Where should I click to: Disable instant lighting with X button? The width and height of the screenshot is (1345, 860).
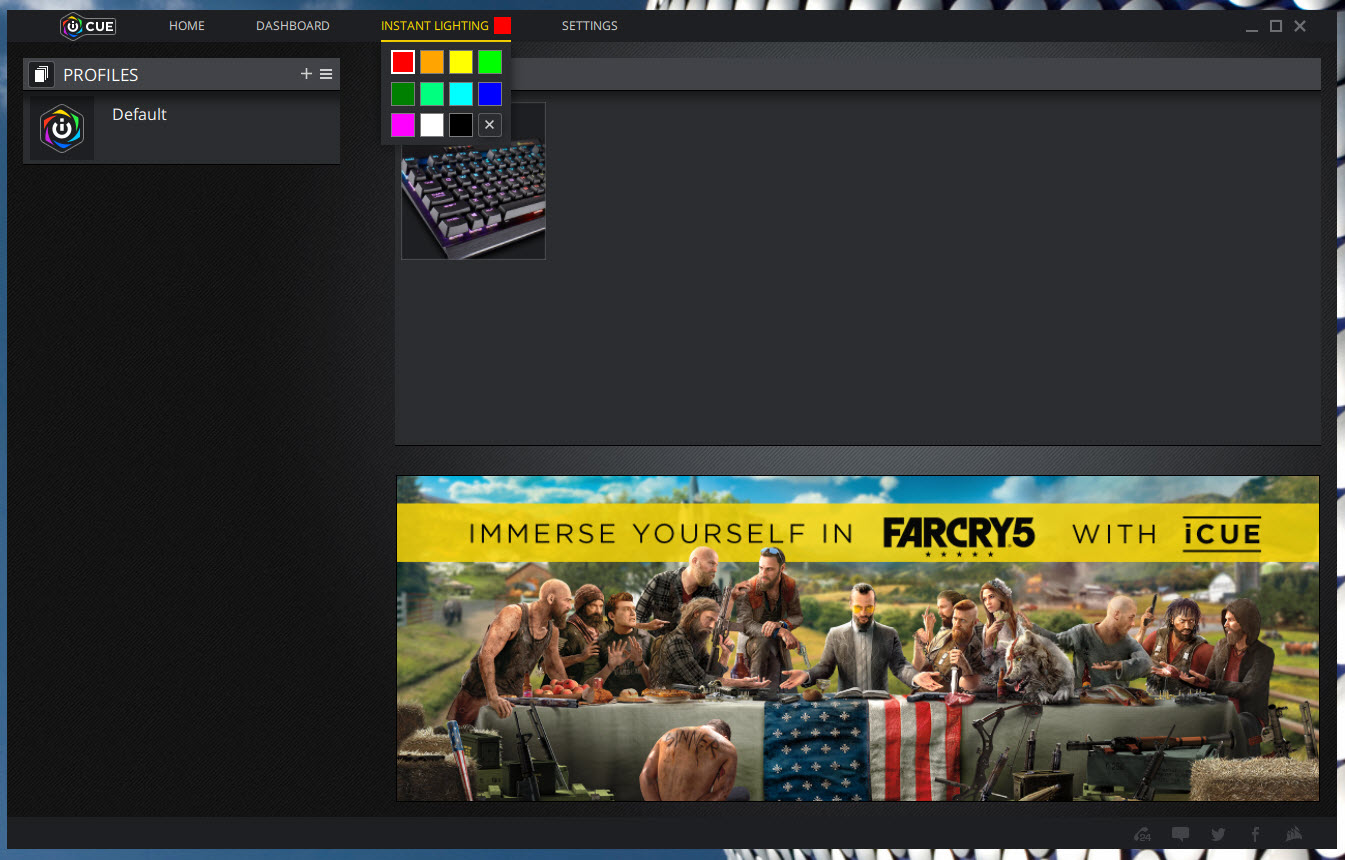point(490,125)
